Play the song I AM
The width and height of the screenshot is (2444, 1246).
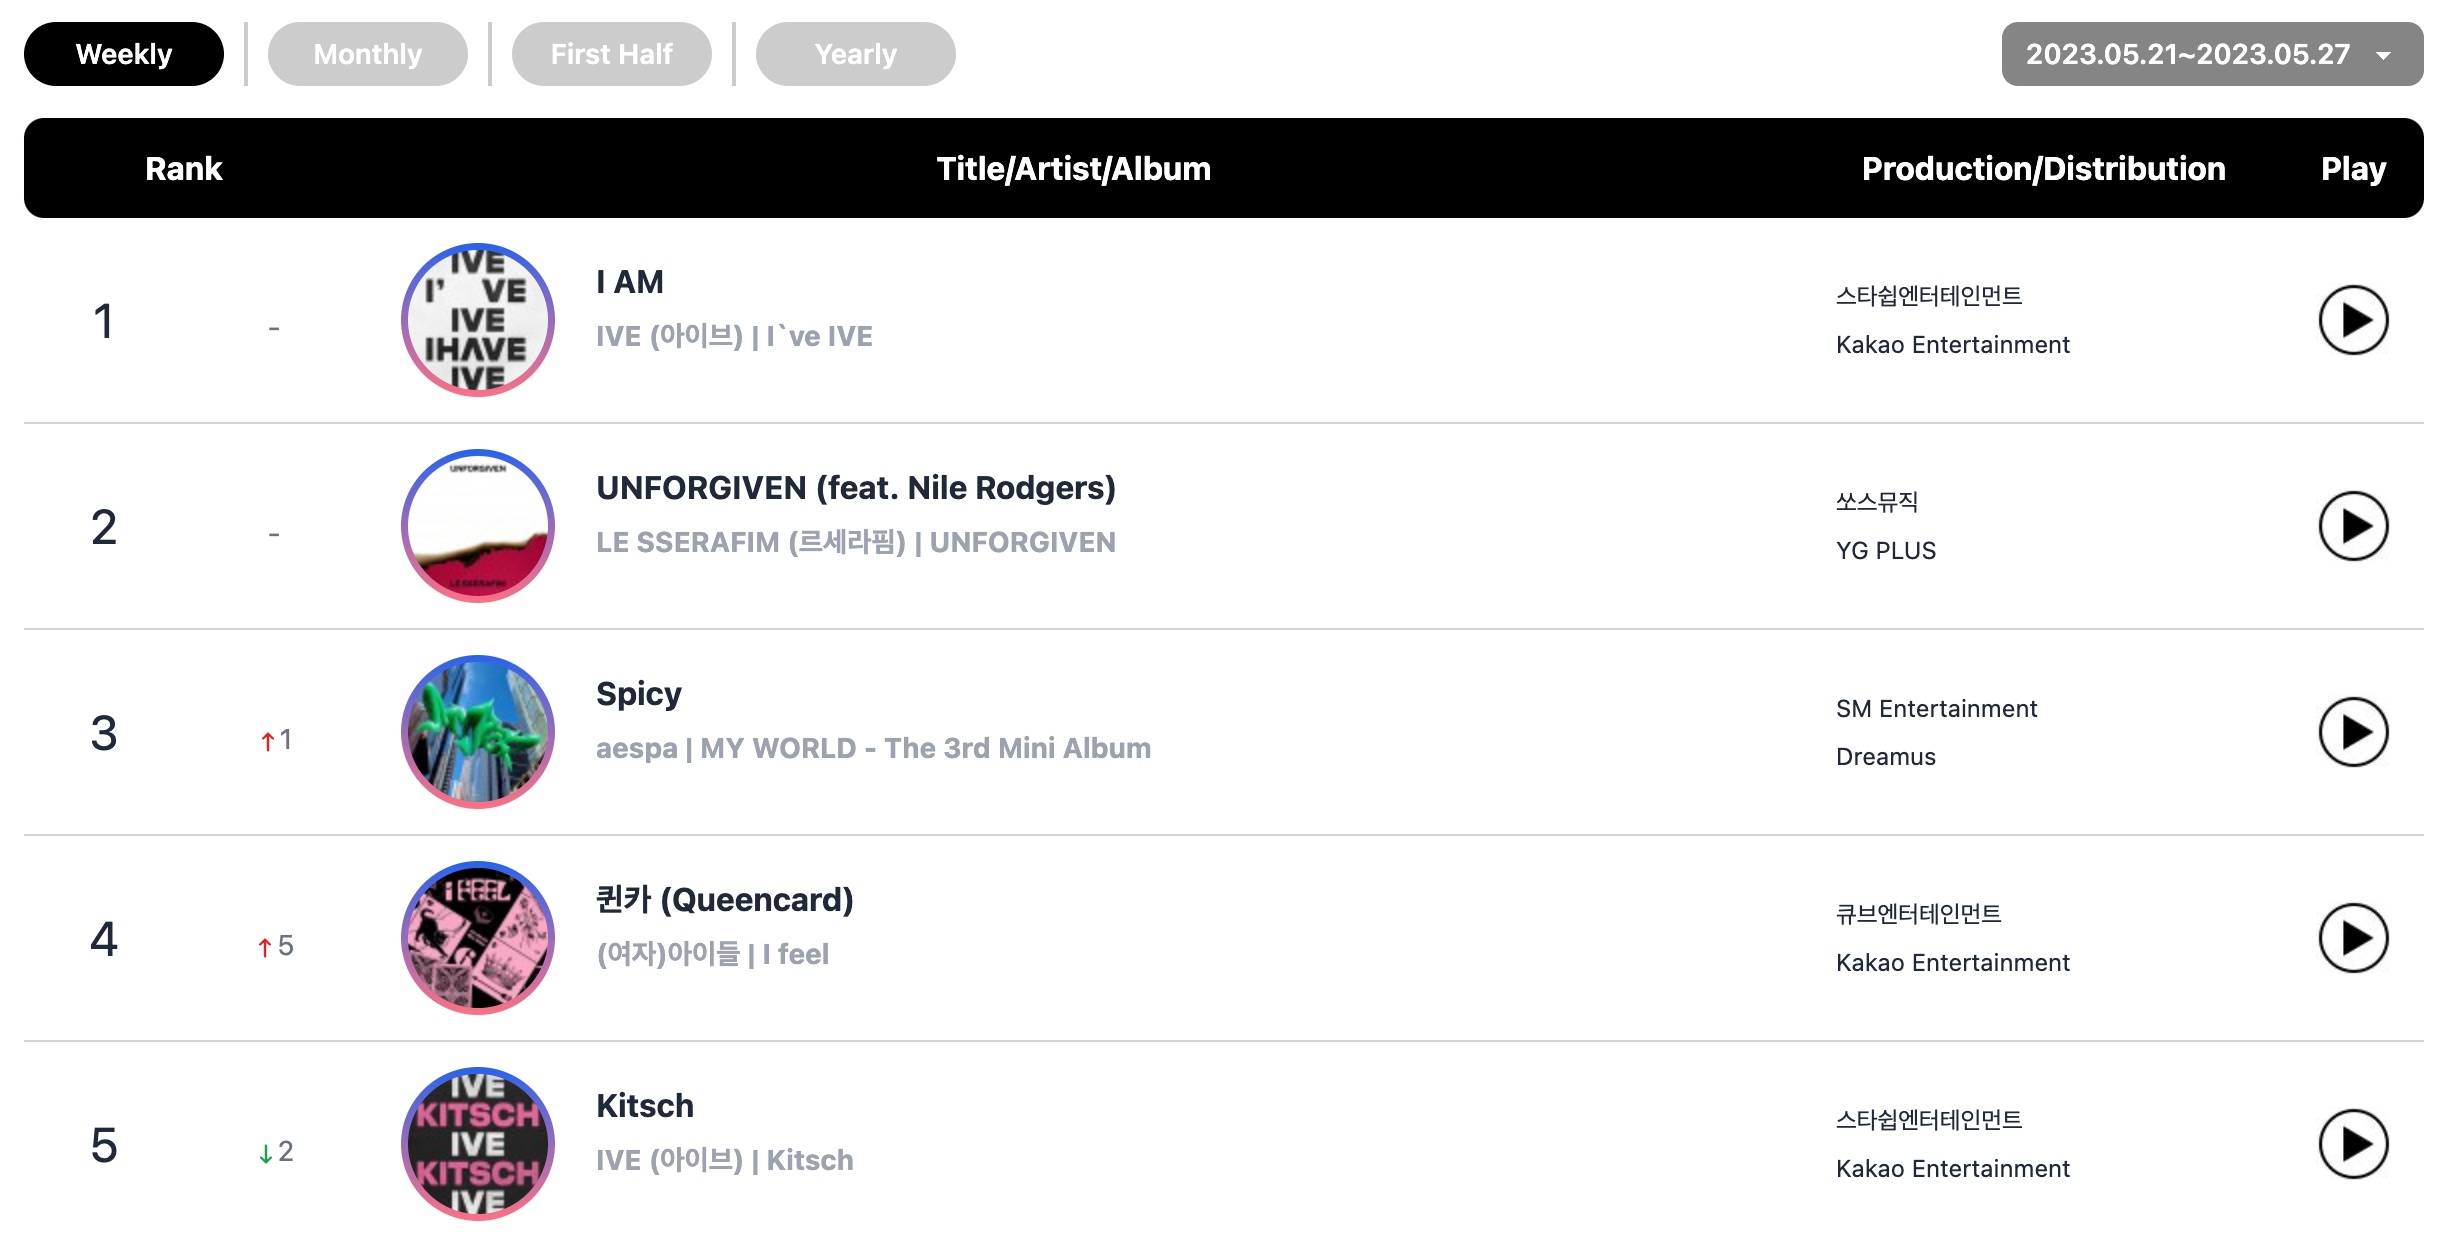point(2353,320)
